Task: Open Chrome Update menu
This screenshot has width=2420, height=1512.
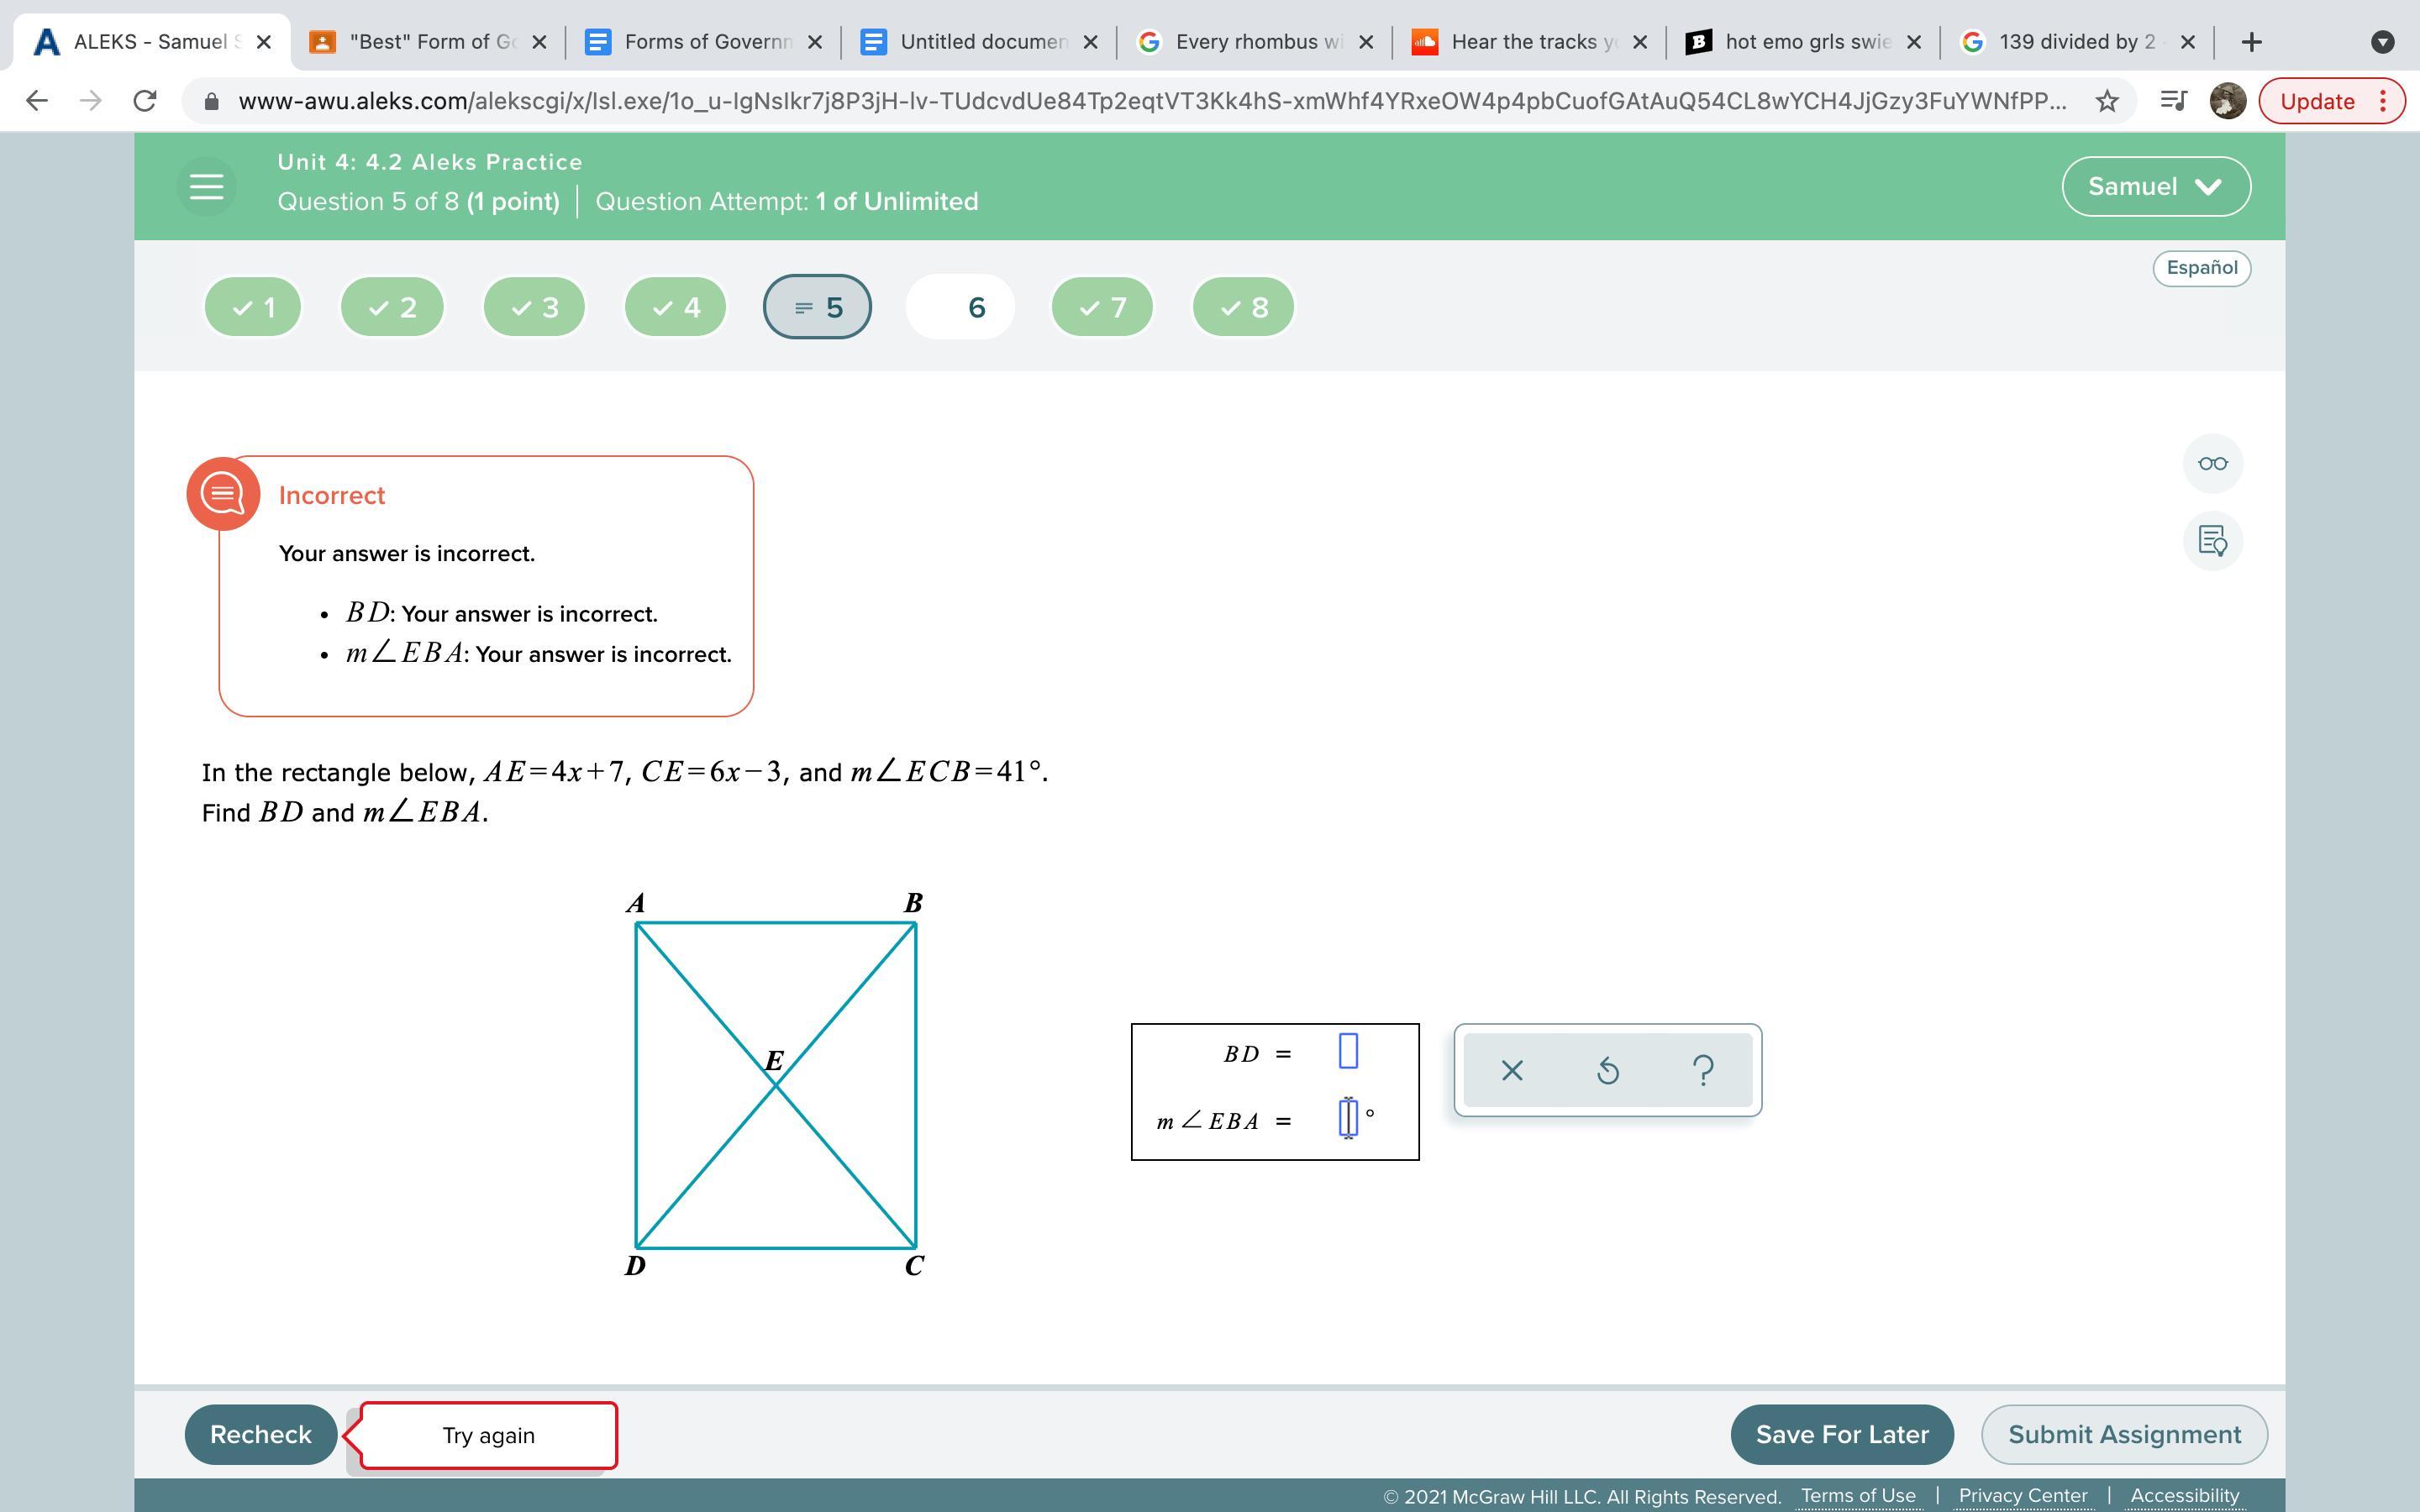Action: point(2331,101)
